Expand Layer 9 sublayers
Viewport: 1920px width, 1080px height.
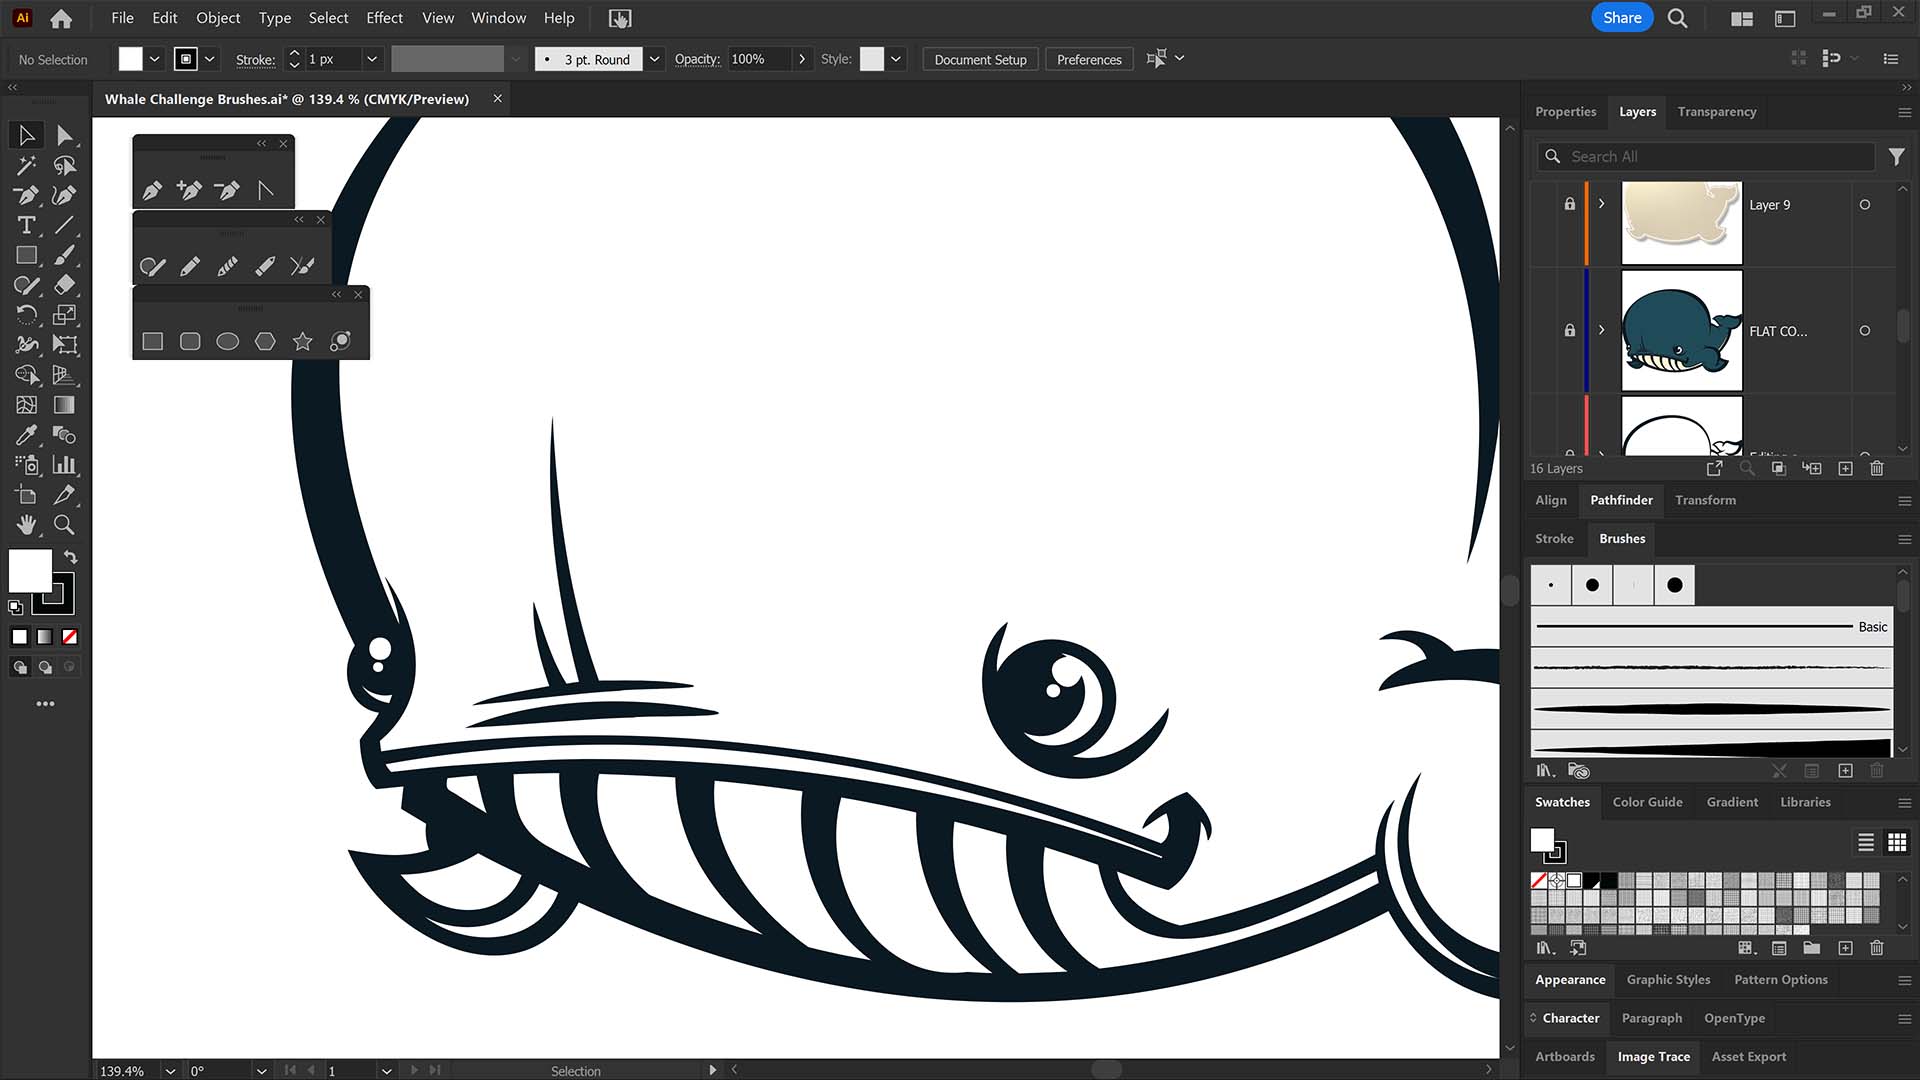click(1601, 204)
